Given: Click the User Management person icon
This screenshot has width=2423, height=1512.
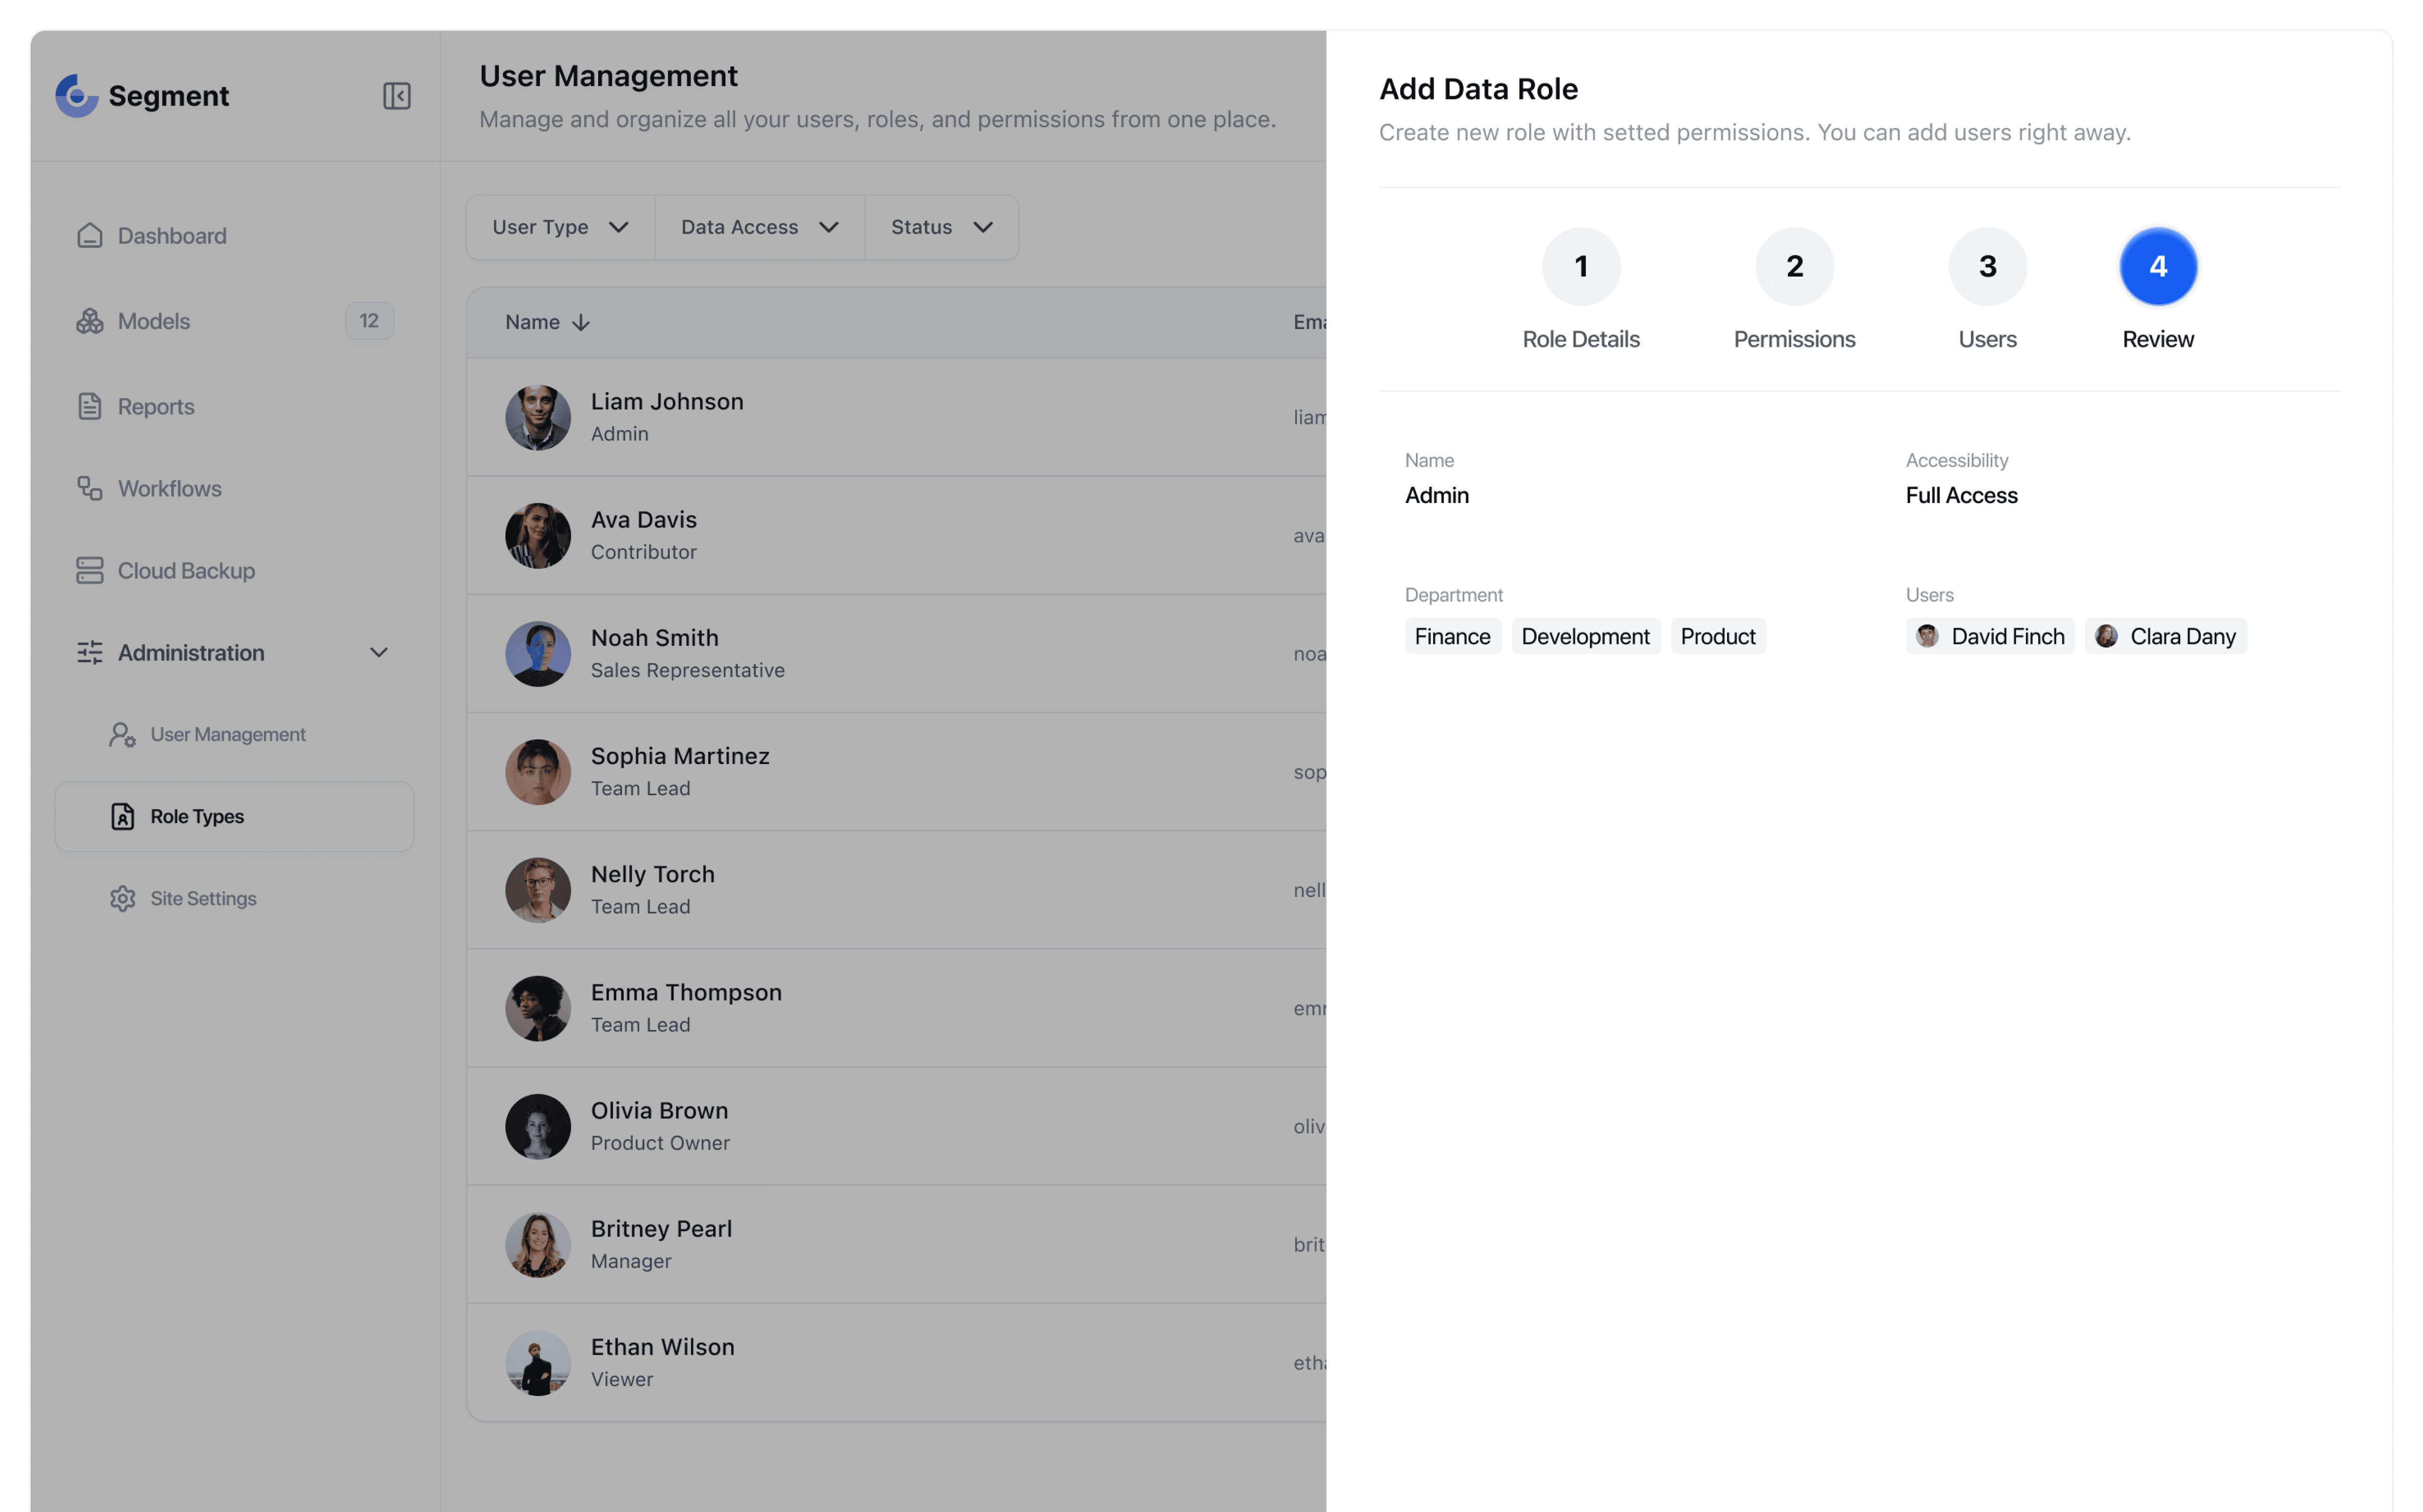Looking at the screenshot, I should 122,735.
